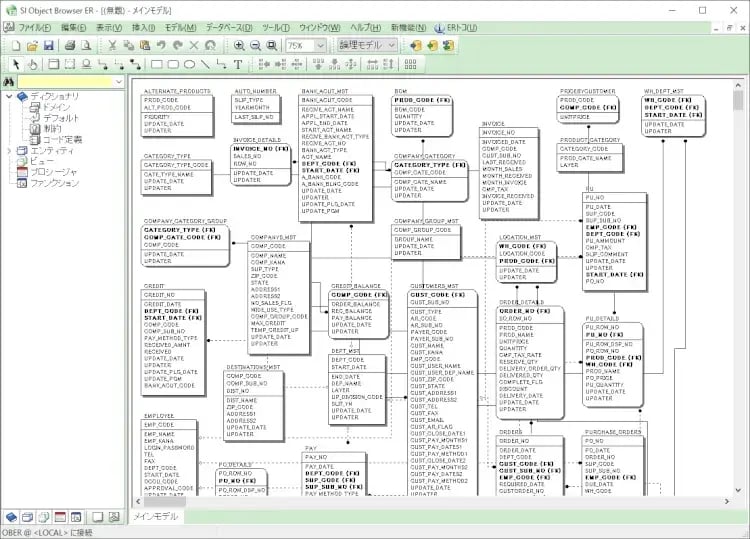
Task: Select the プロシージャ item in tree
Action: pos(54,172)
